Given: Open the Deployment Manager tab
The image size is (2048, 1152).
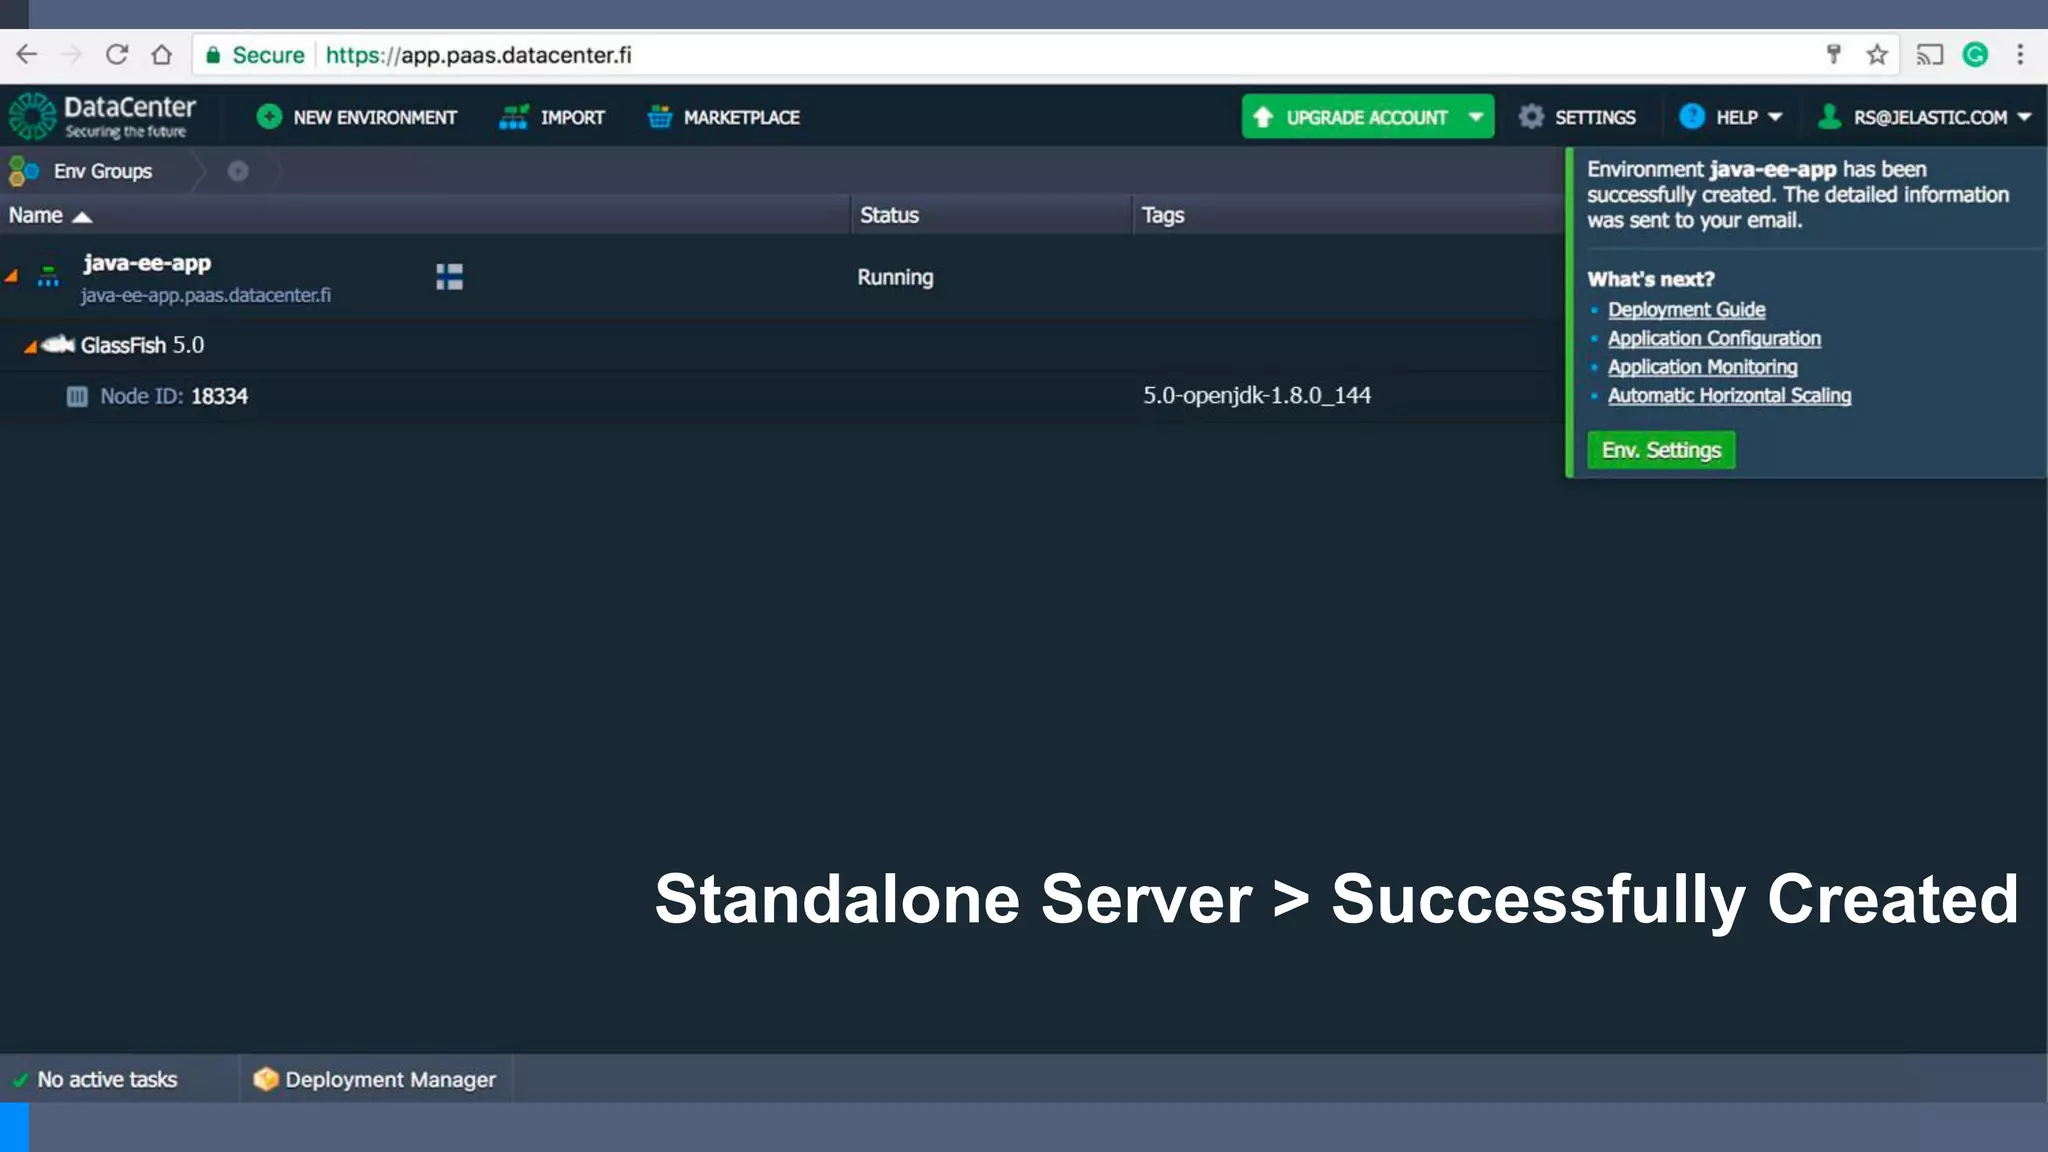Looking at the screenshot, I should [x=376, y=1079].
